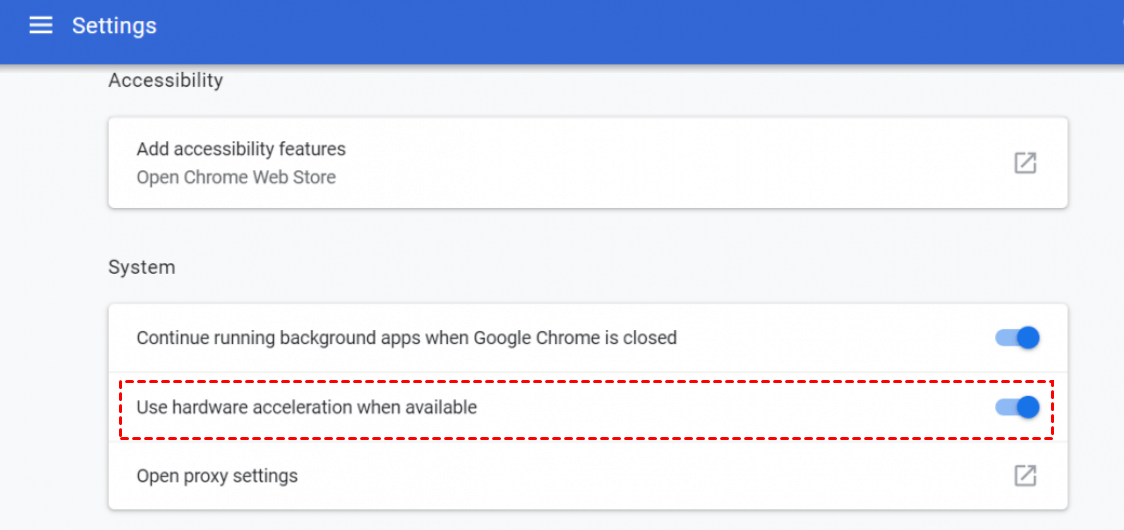Viewport: 1124px width, 530px height.
Task: Click empty space in Open proxy settings row
Action: pyautogui.click(x=650, y=476)
